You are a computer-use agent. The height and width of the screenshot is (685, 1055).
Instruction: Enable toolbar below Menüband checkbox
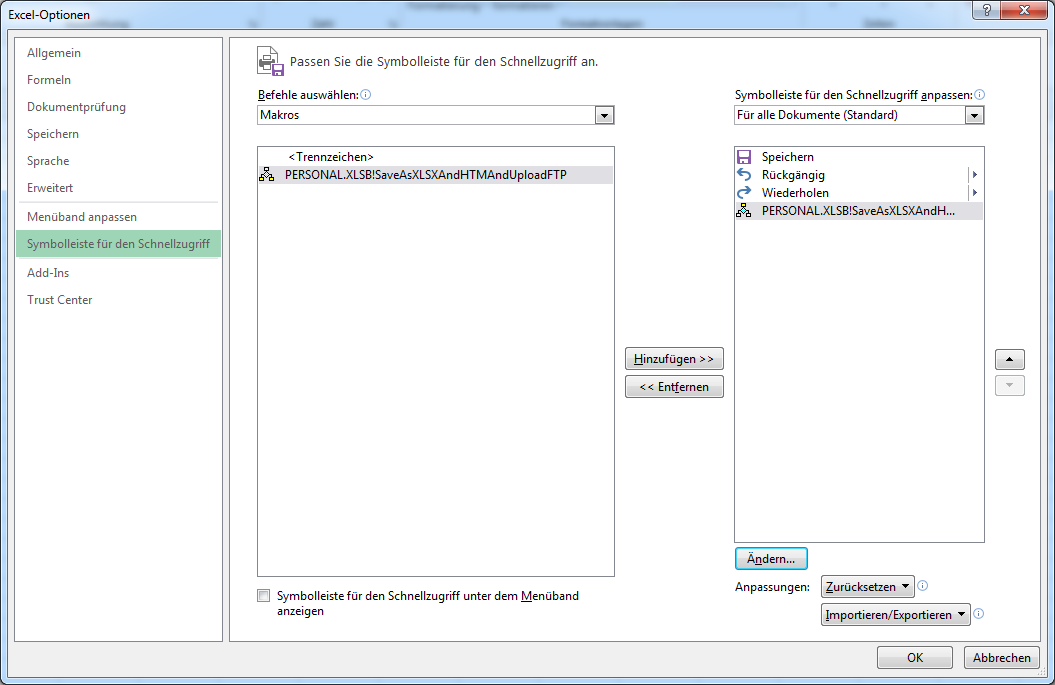(264, 595)
